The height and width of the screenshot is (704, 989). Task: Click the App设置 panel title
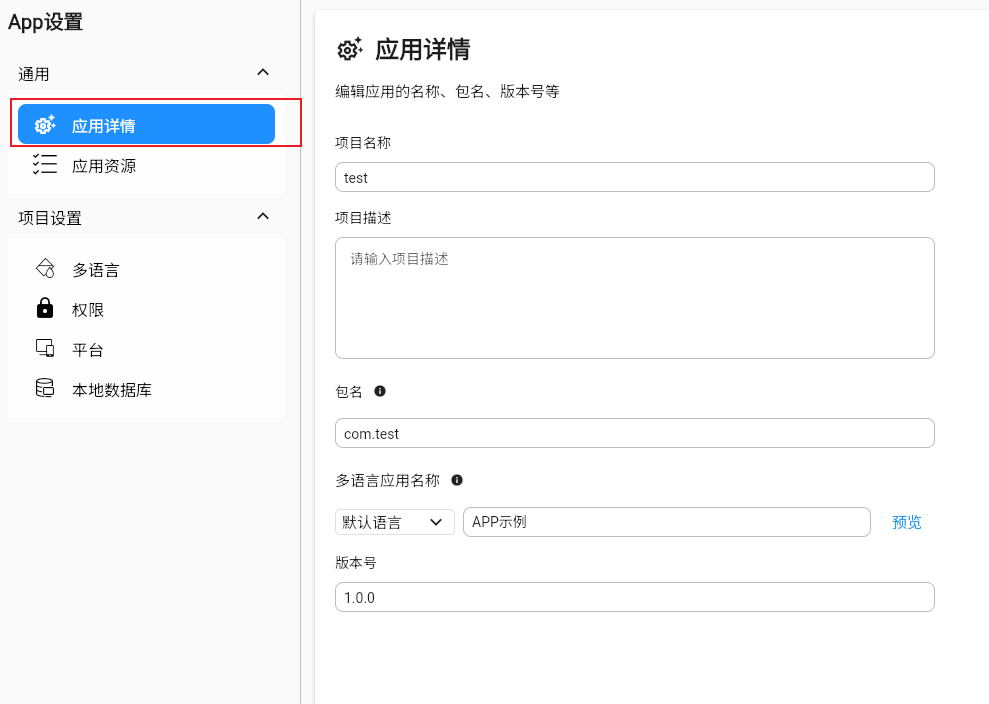[45, 22]
